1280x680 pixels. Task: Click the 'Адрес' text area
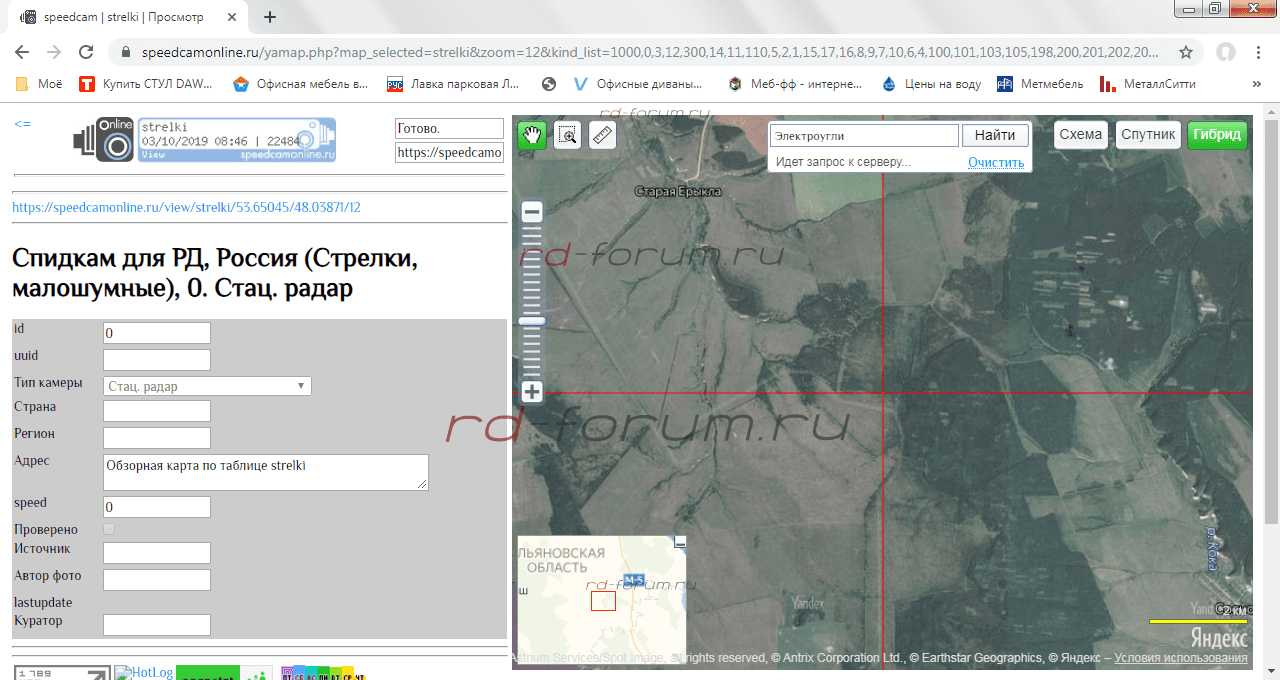click(266, 473)
